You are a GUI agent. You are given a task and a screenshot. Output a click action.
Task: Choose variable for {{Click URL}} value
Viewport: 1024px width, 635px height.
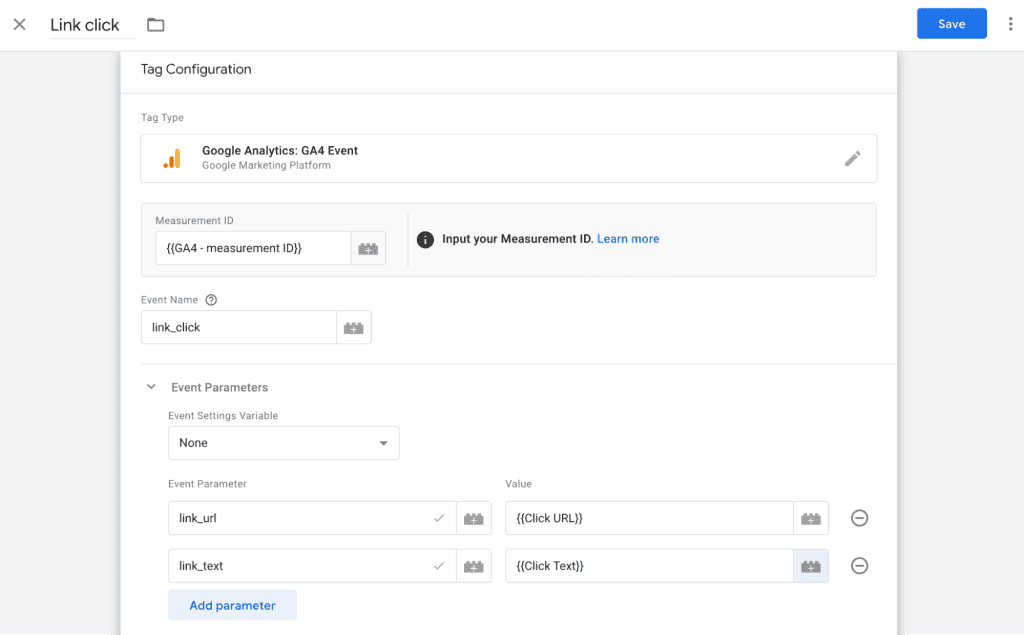811,518
